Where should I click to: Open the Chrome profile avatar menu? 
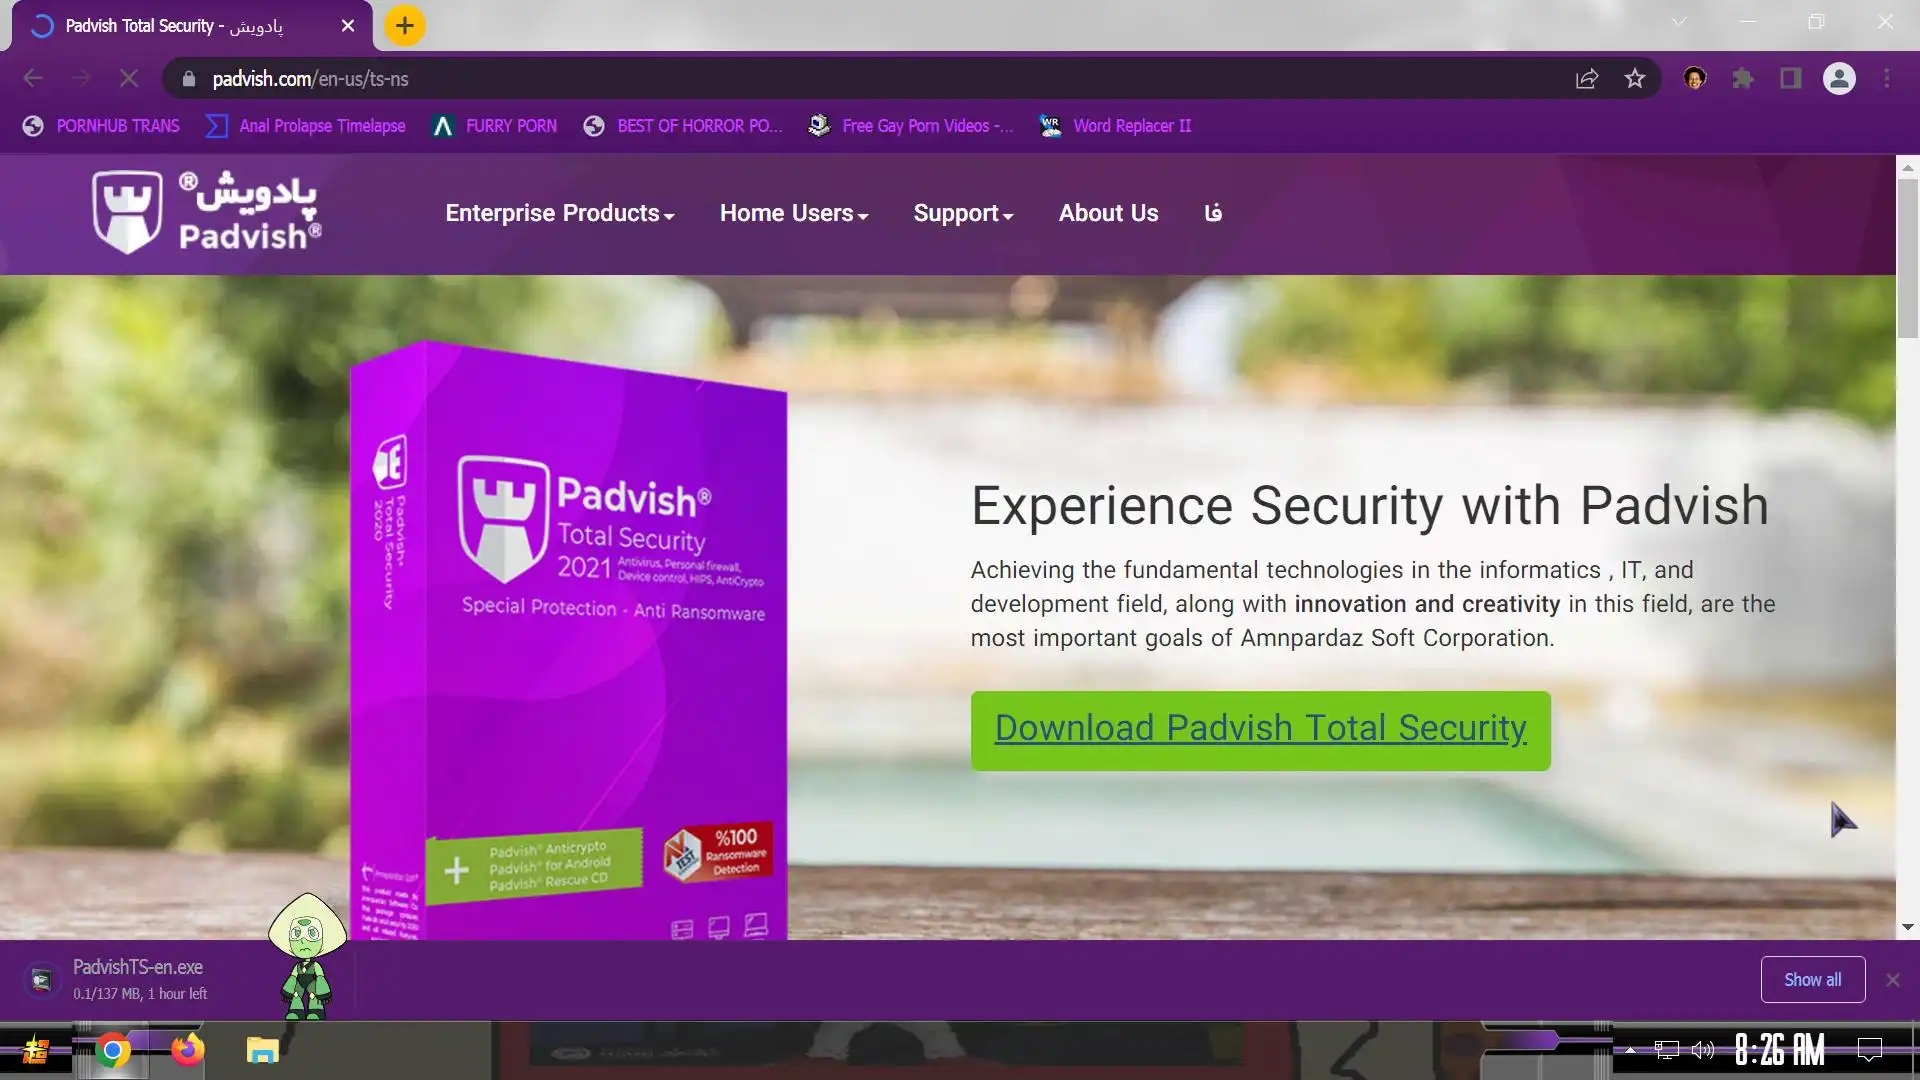pos(1839,78)
